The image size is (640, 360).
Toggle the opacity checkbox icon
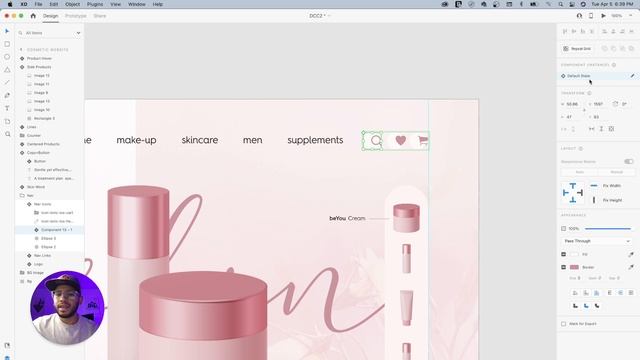point(563,229)
